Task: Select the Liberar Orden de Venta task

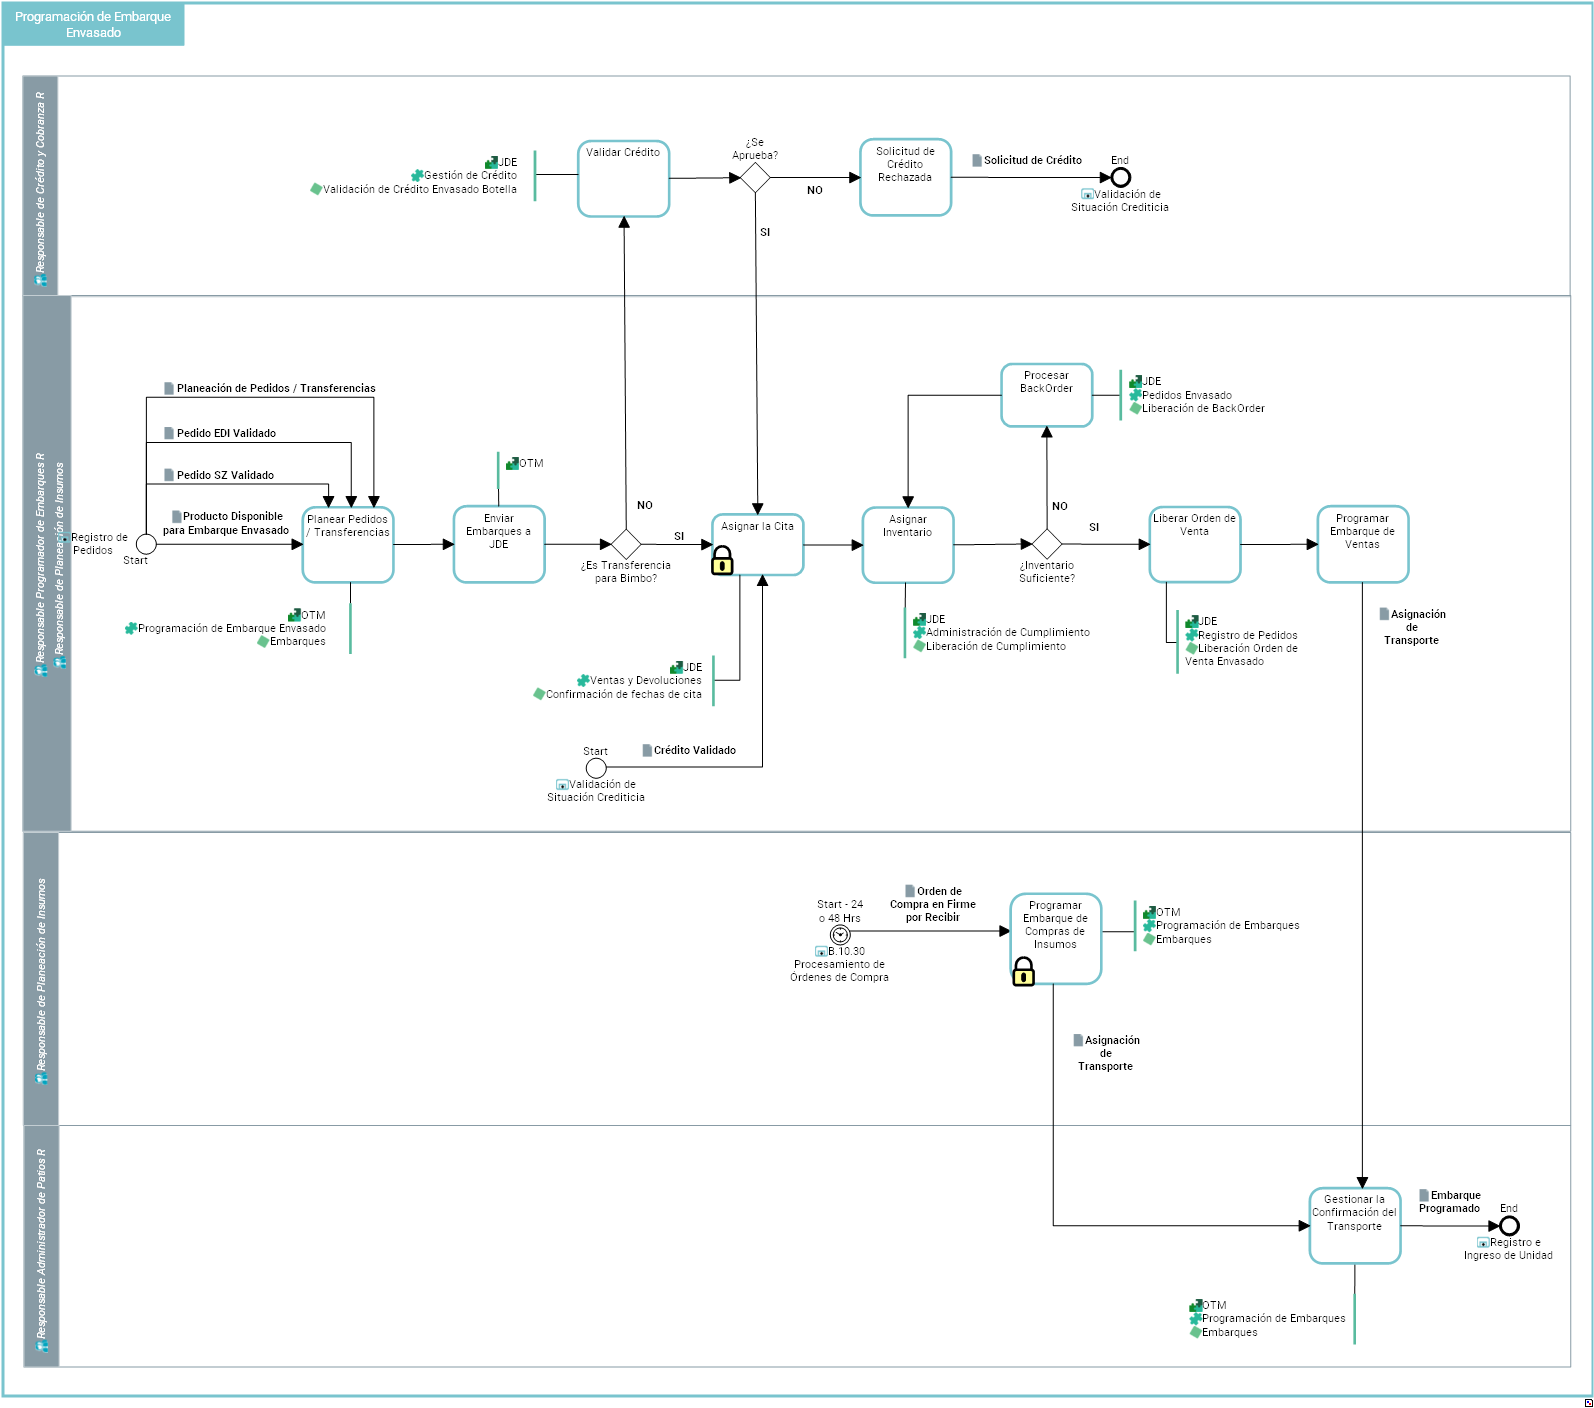Action: (x=1195, y=544)
